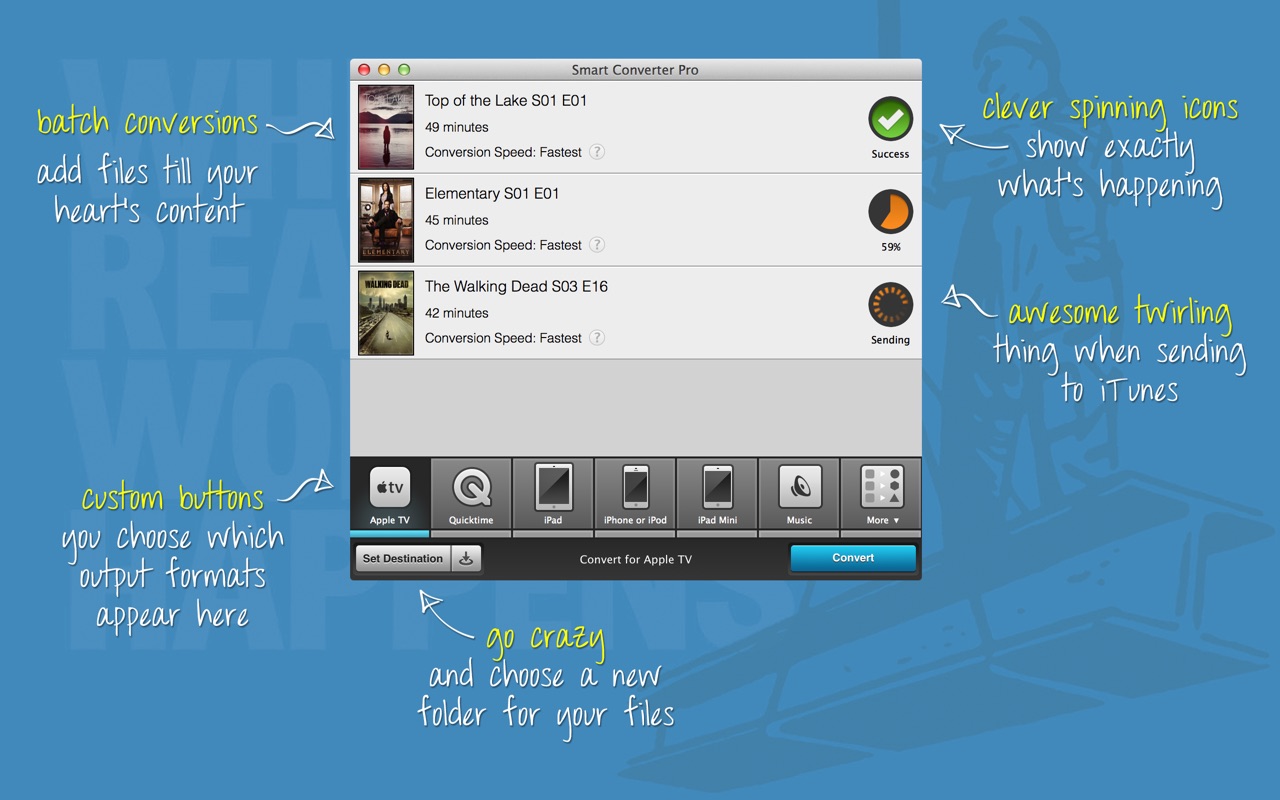Open help for Walking Dead conversion speed

597,338
